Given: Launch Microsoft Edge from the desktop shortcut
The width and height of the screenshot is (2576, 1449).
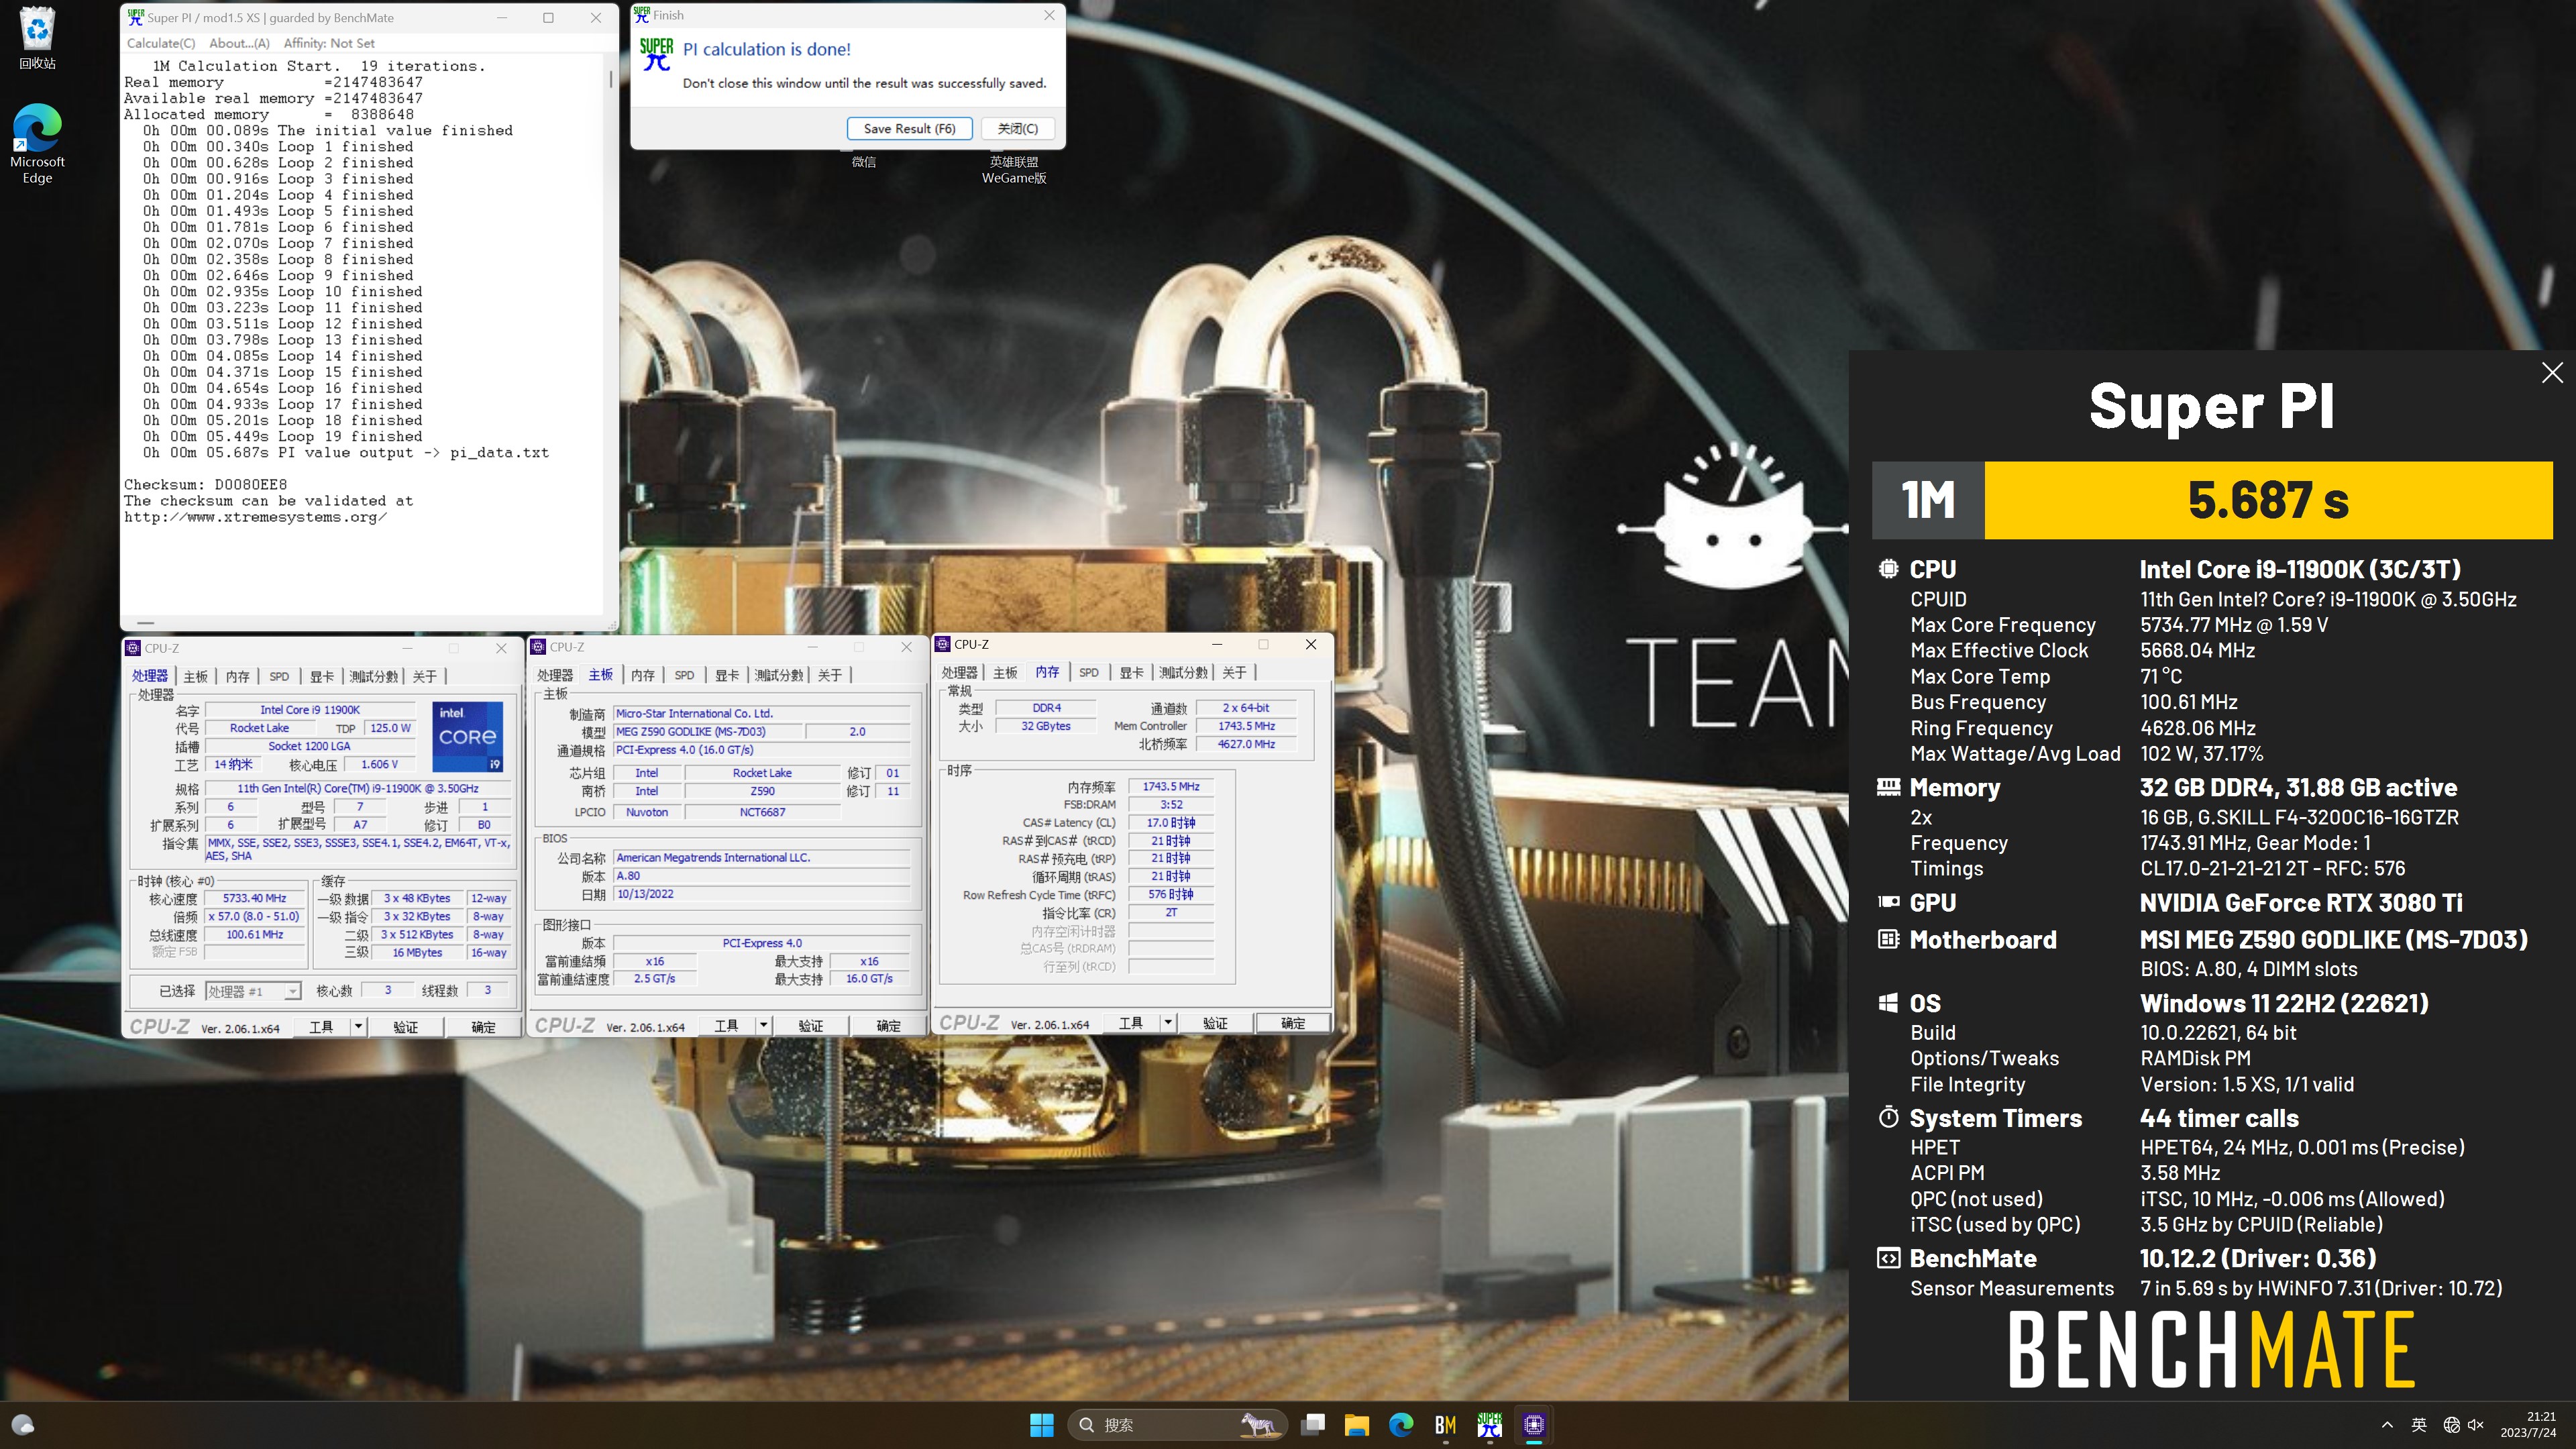Looking at the screenshot, I should click(x=37, y=143).
